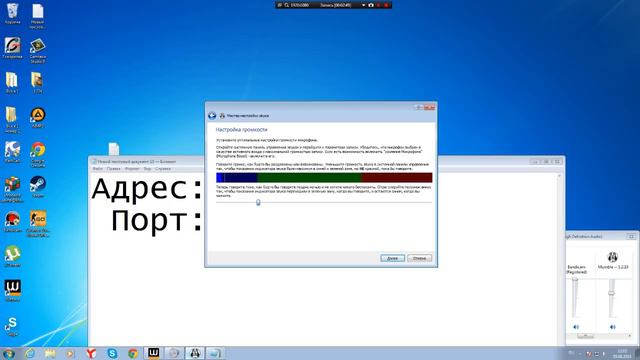This screenshot has width=640, height=360.
Task: Click the Windows Start button
Action: tap(8, 353)
